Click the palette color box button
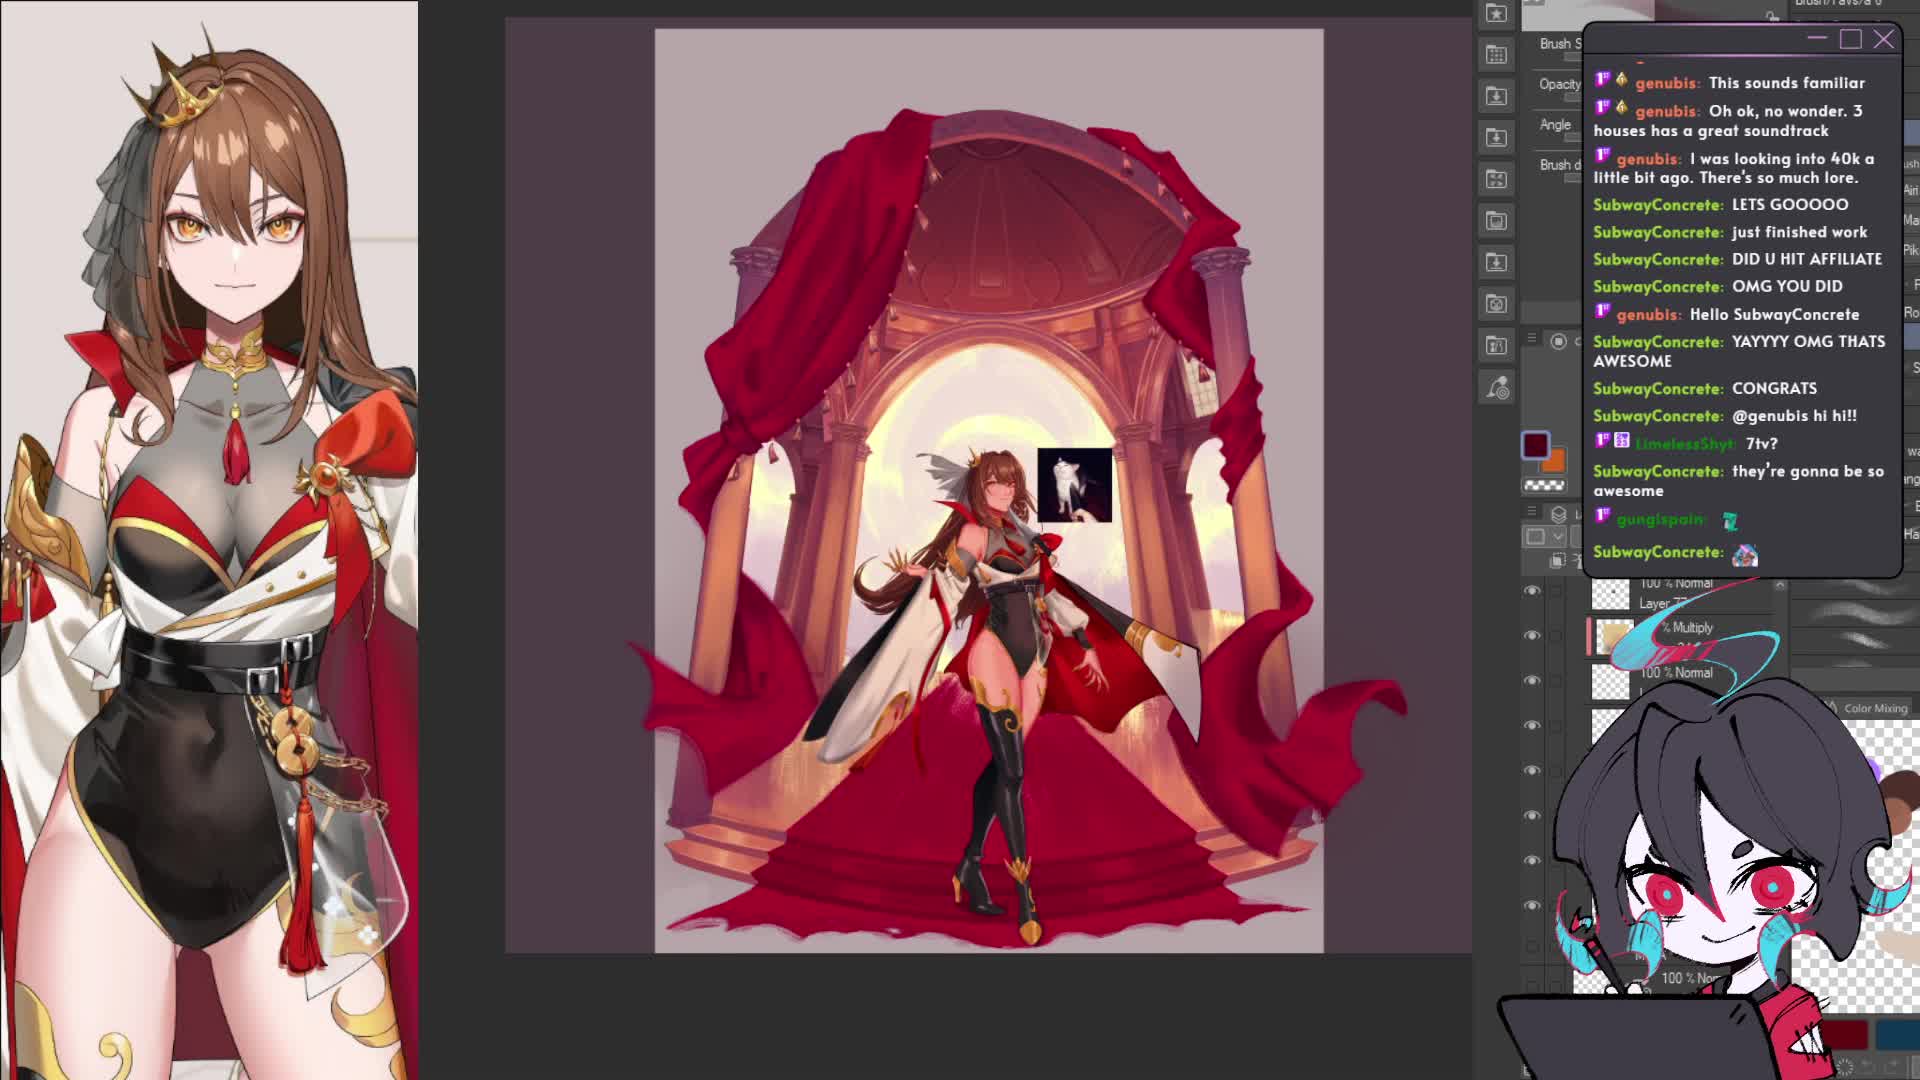Image resolution: width=1920 pixels, height=1080 pixels. click(x=1535, y=537)
